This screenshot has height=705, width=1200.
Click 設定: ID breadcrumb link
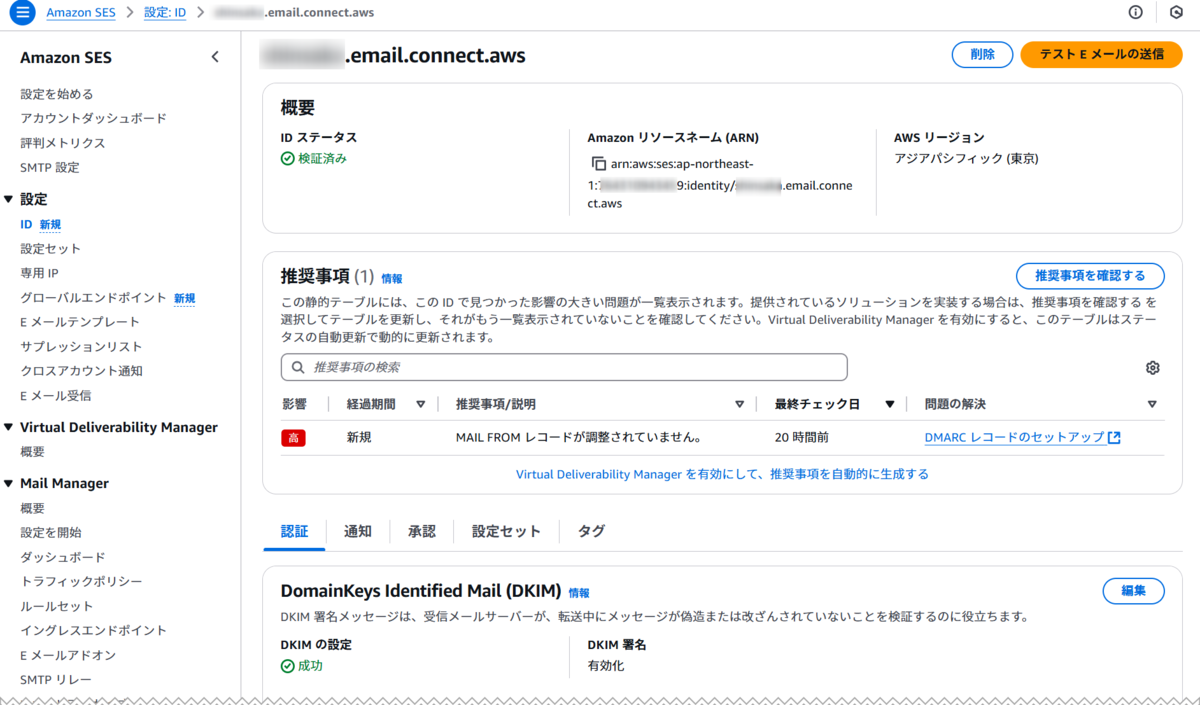coord(164,13)
